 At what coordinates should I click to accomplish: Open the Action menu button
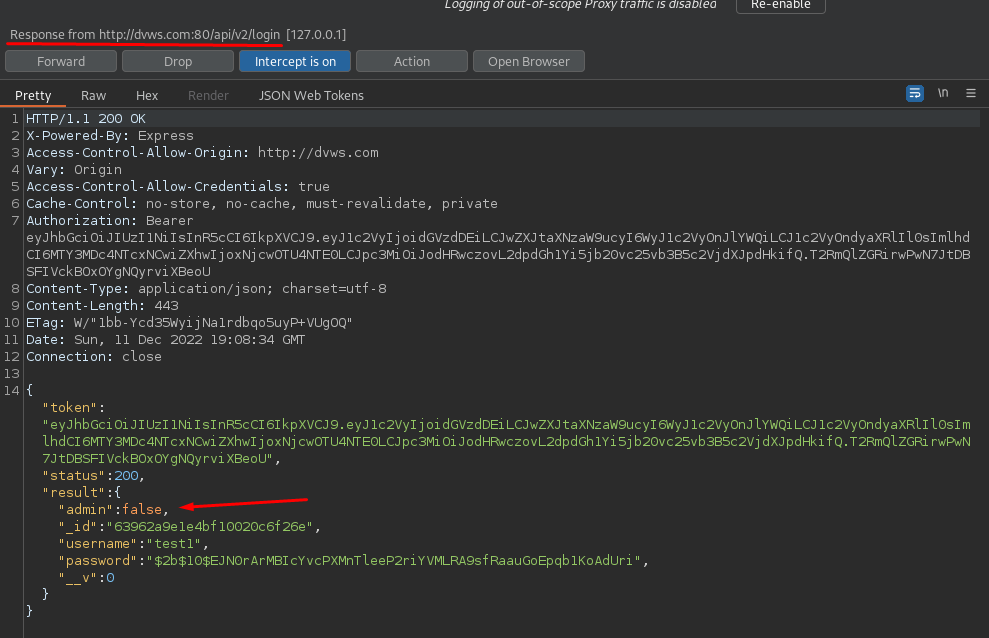(x=412, y=61)
